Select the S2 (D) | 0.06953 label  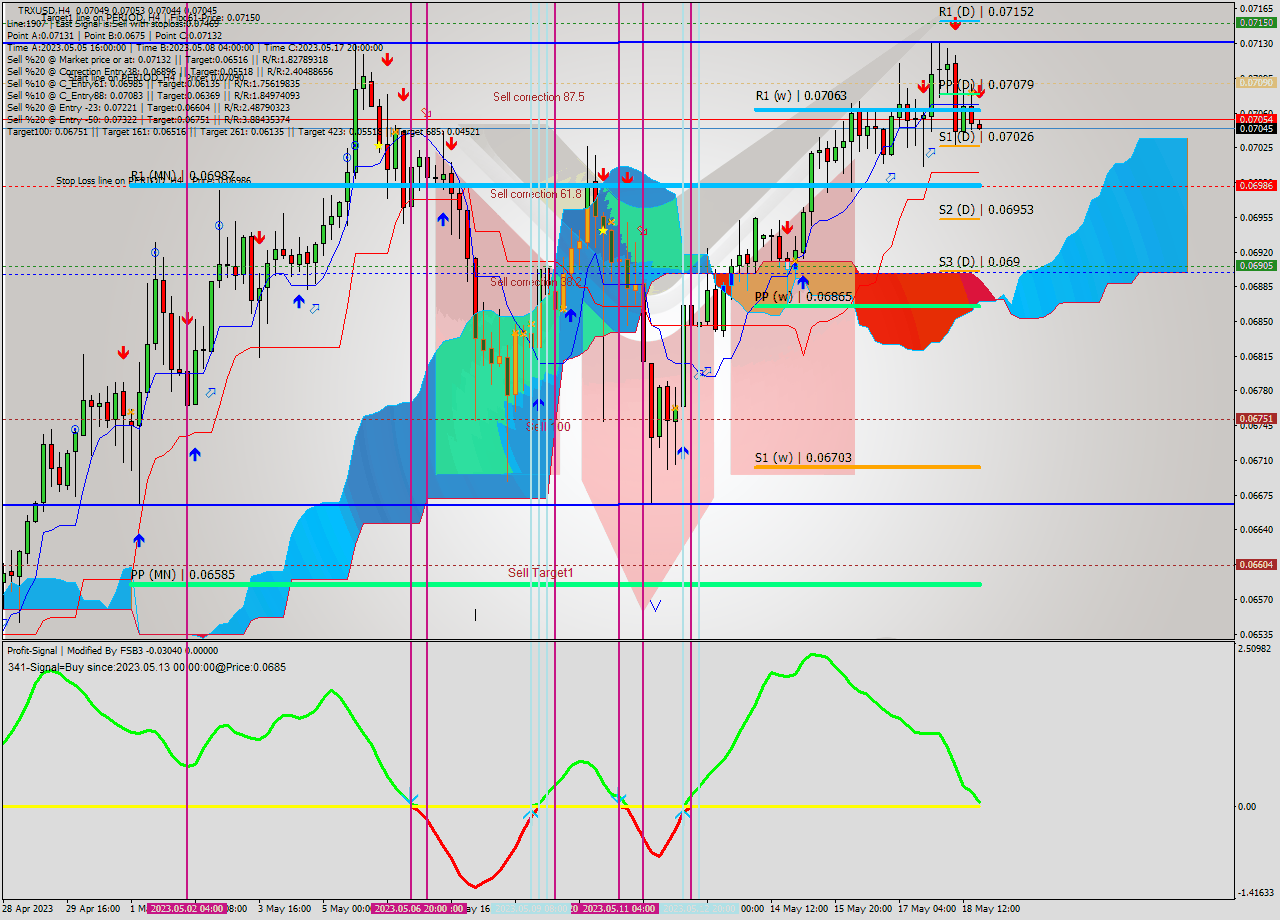(986, 210)
